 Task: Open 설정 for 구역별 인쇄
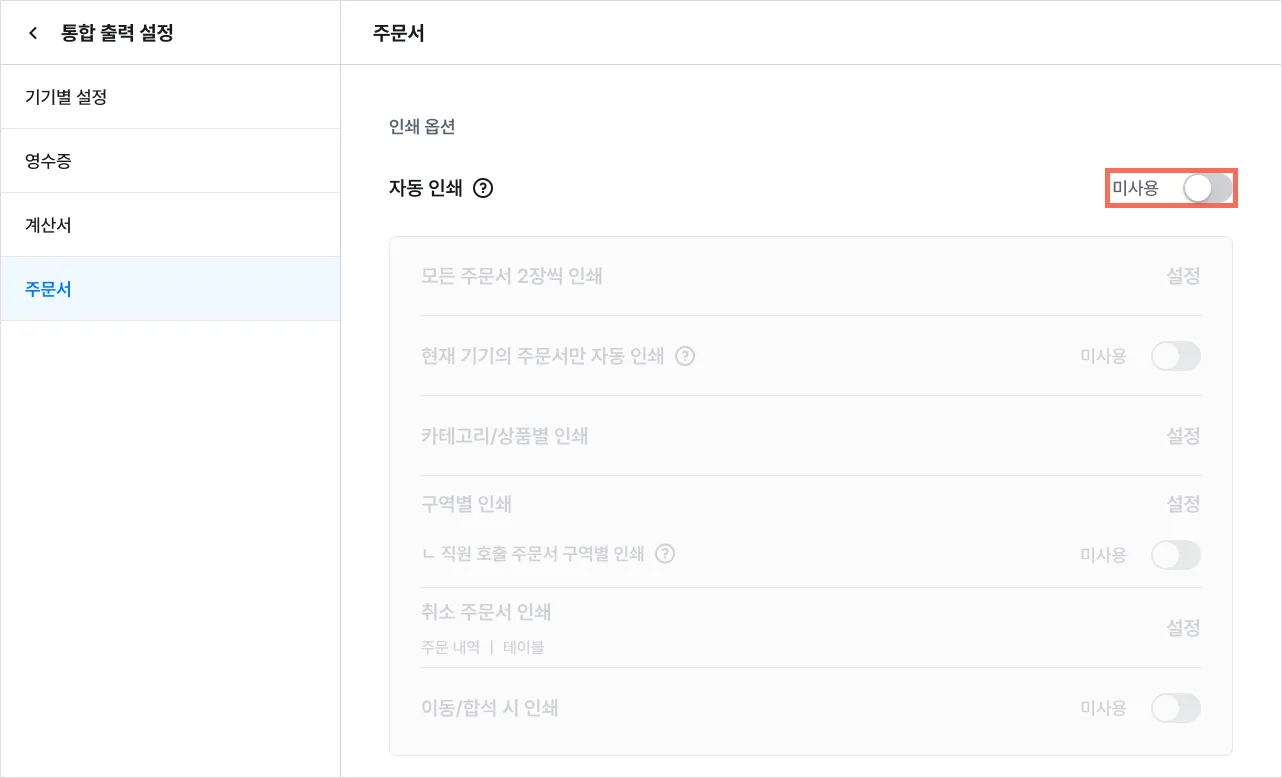pos(1183,504)
